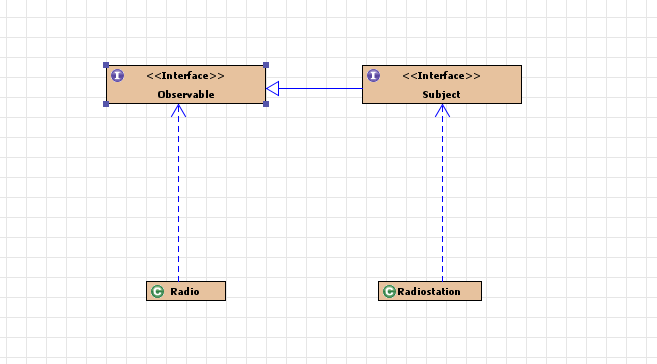Click the <<Interface>> stereotype on Subject
The width and height of the screenshot is (657, 364).
441,76
